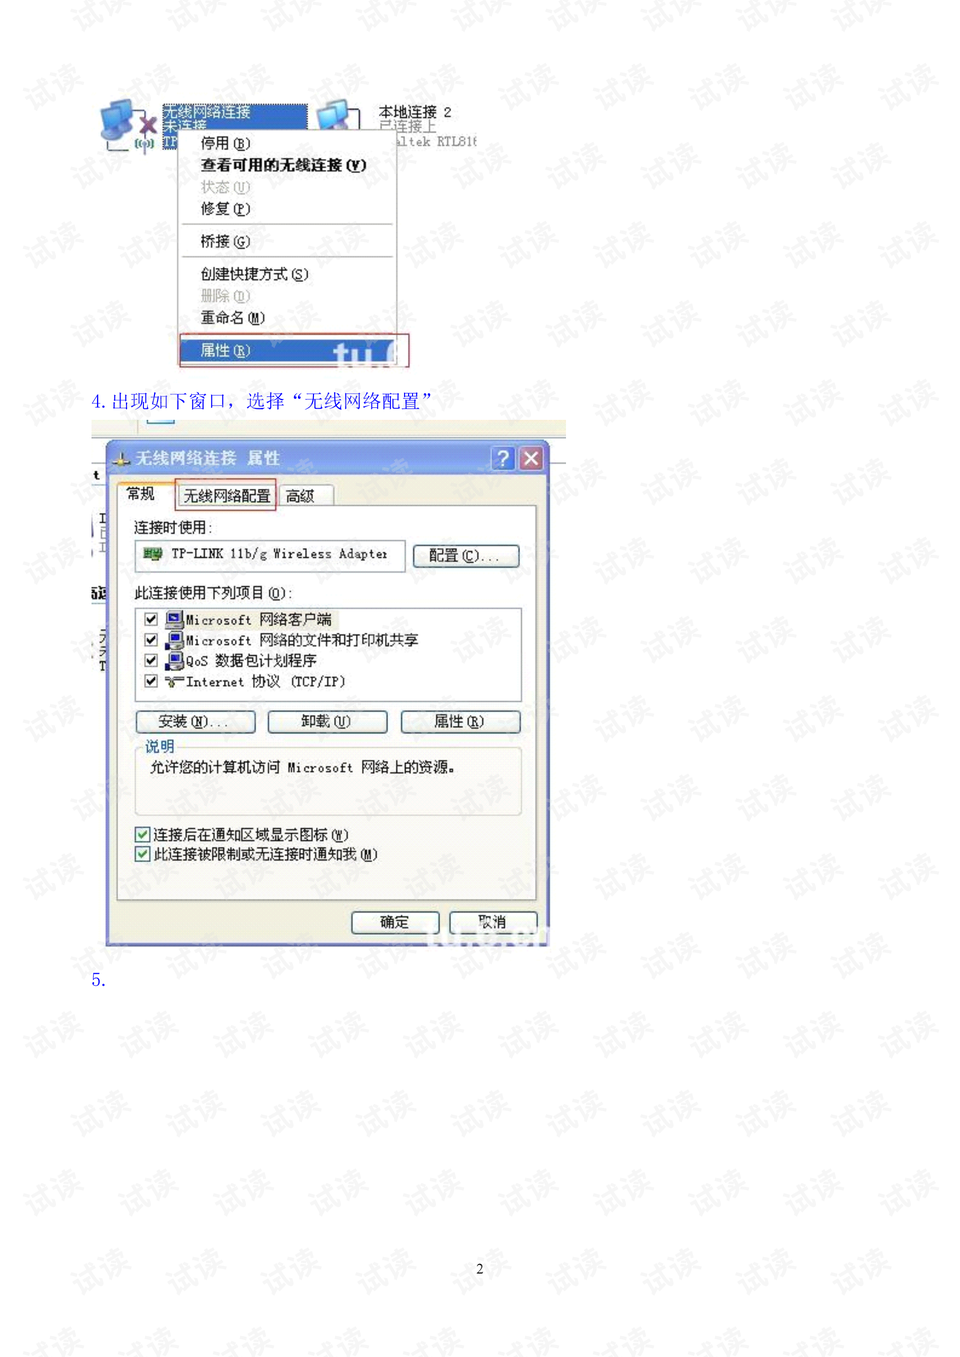Uncheck QoS 数据包计划程序

150,661
